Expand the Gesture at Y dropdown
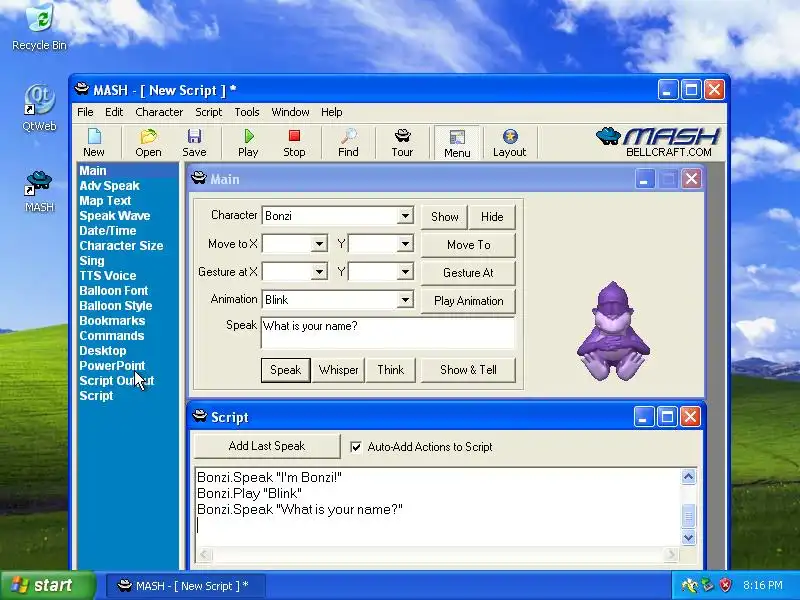 coord(405,272)
